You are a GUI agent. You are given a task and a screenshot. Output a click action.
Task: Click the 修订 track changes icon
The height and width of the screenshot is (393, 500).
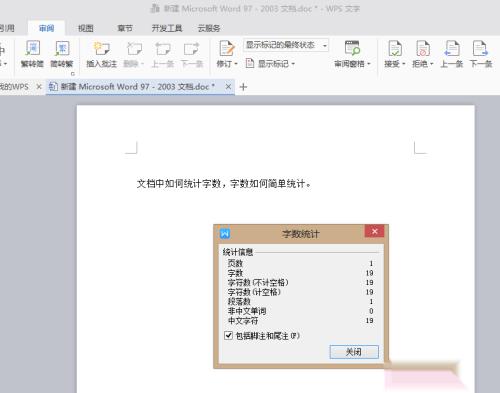(227, 49)
